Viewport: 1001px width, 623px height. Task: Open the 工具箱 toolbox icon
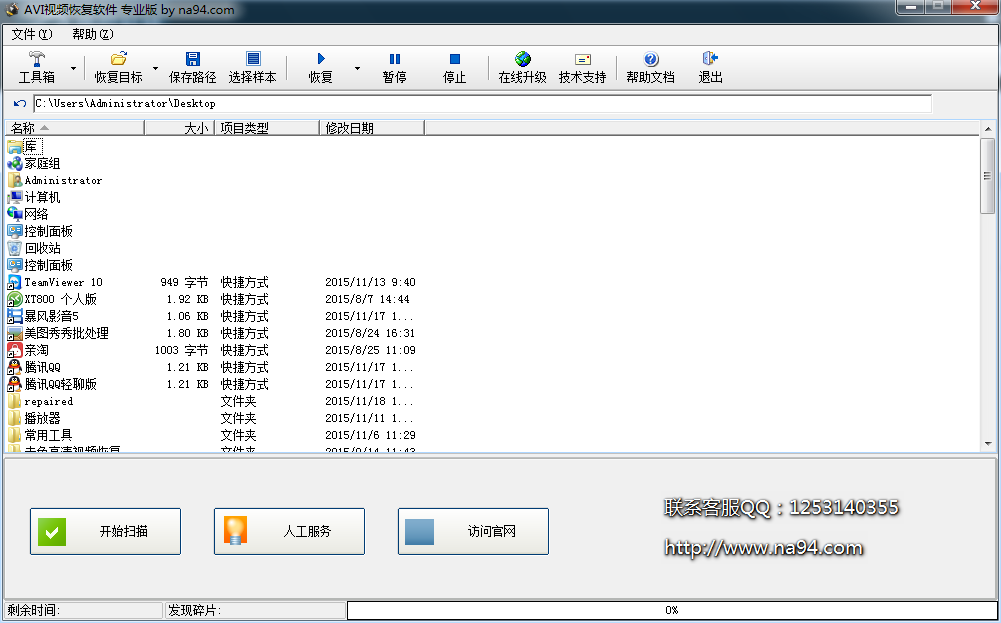[38, 60]
